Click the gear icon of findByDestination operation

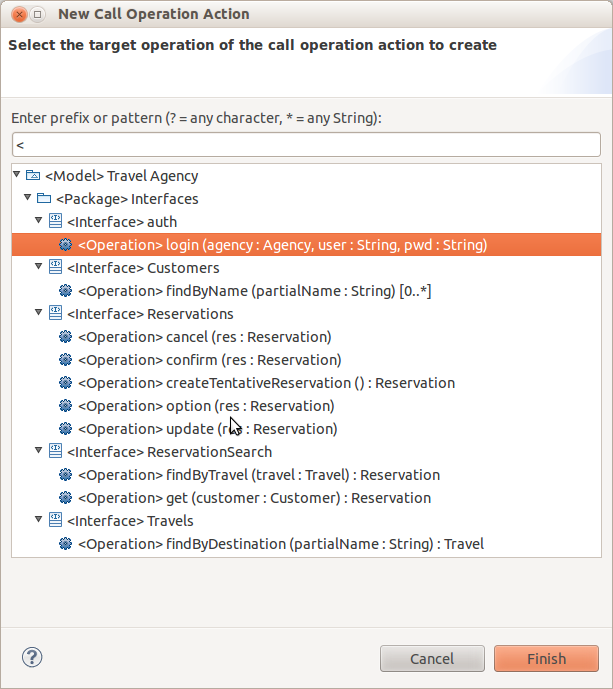65,544
